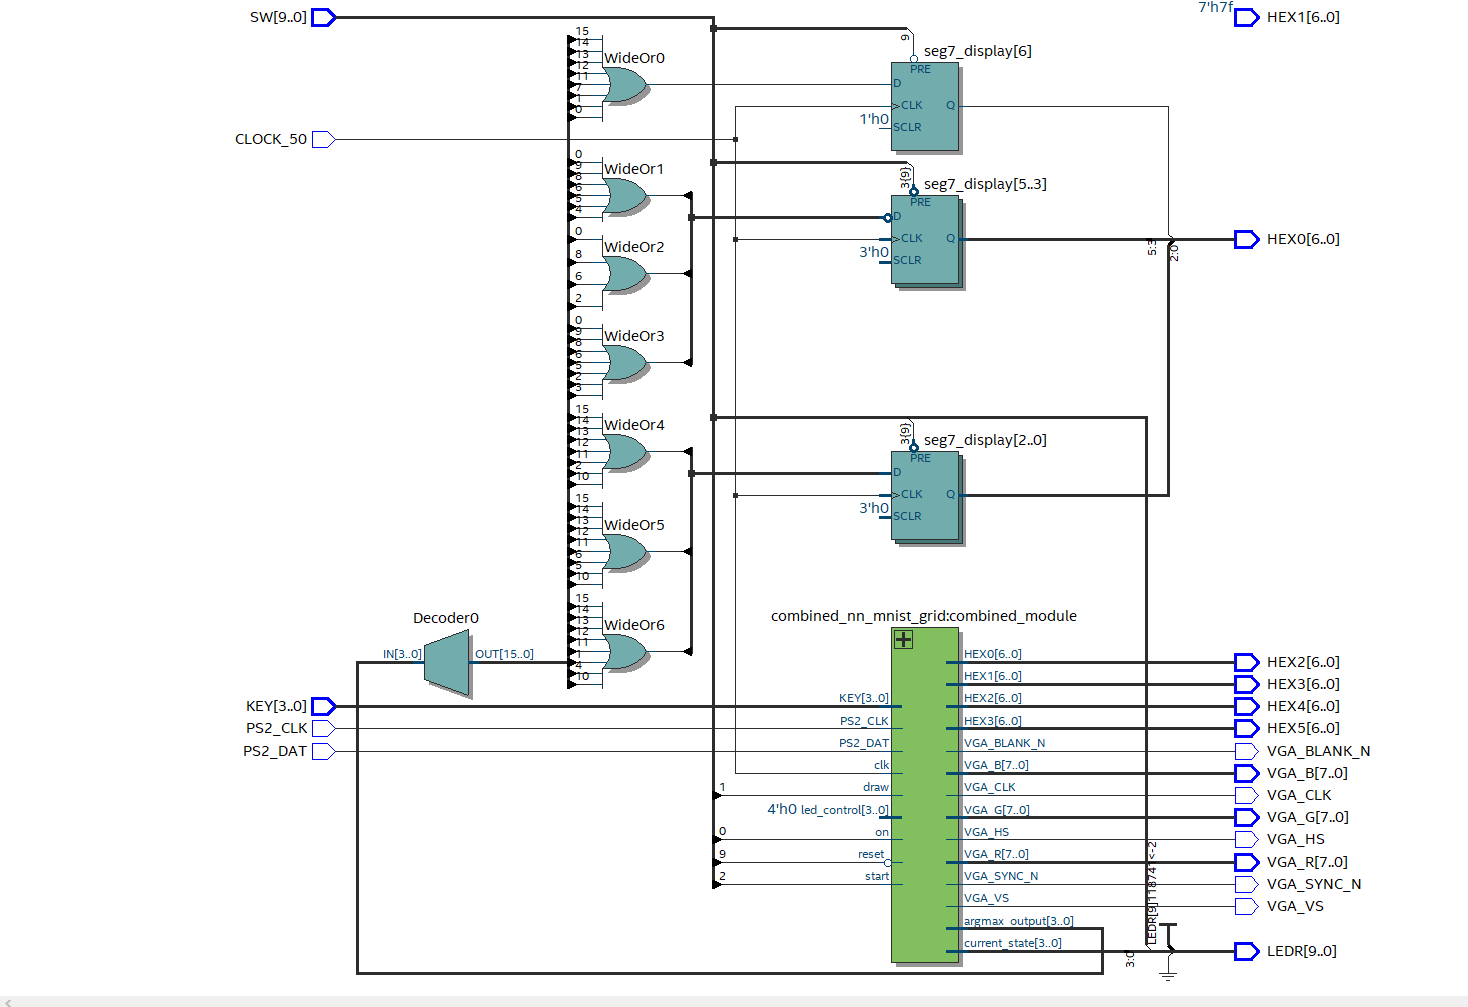Click the HEX1[6..0] output pin symbol
The width and height of the screenshot is (1468, 1007).
click(x=1246, y=17)
